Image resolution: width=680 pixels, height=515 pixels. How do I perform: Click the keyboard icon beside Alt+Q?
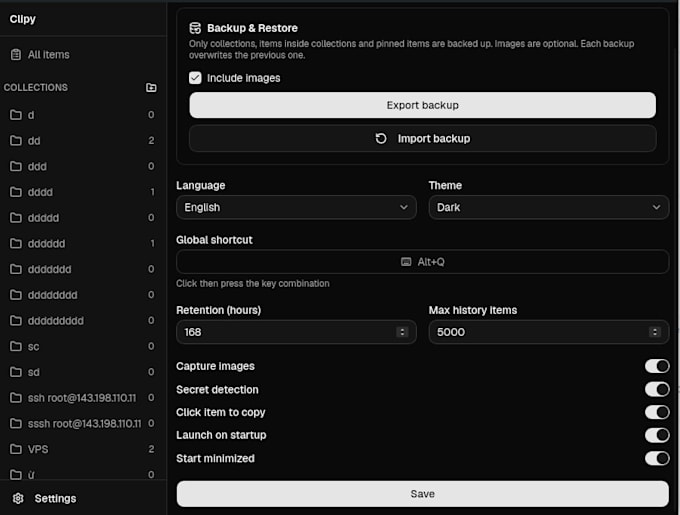(406, 262)
